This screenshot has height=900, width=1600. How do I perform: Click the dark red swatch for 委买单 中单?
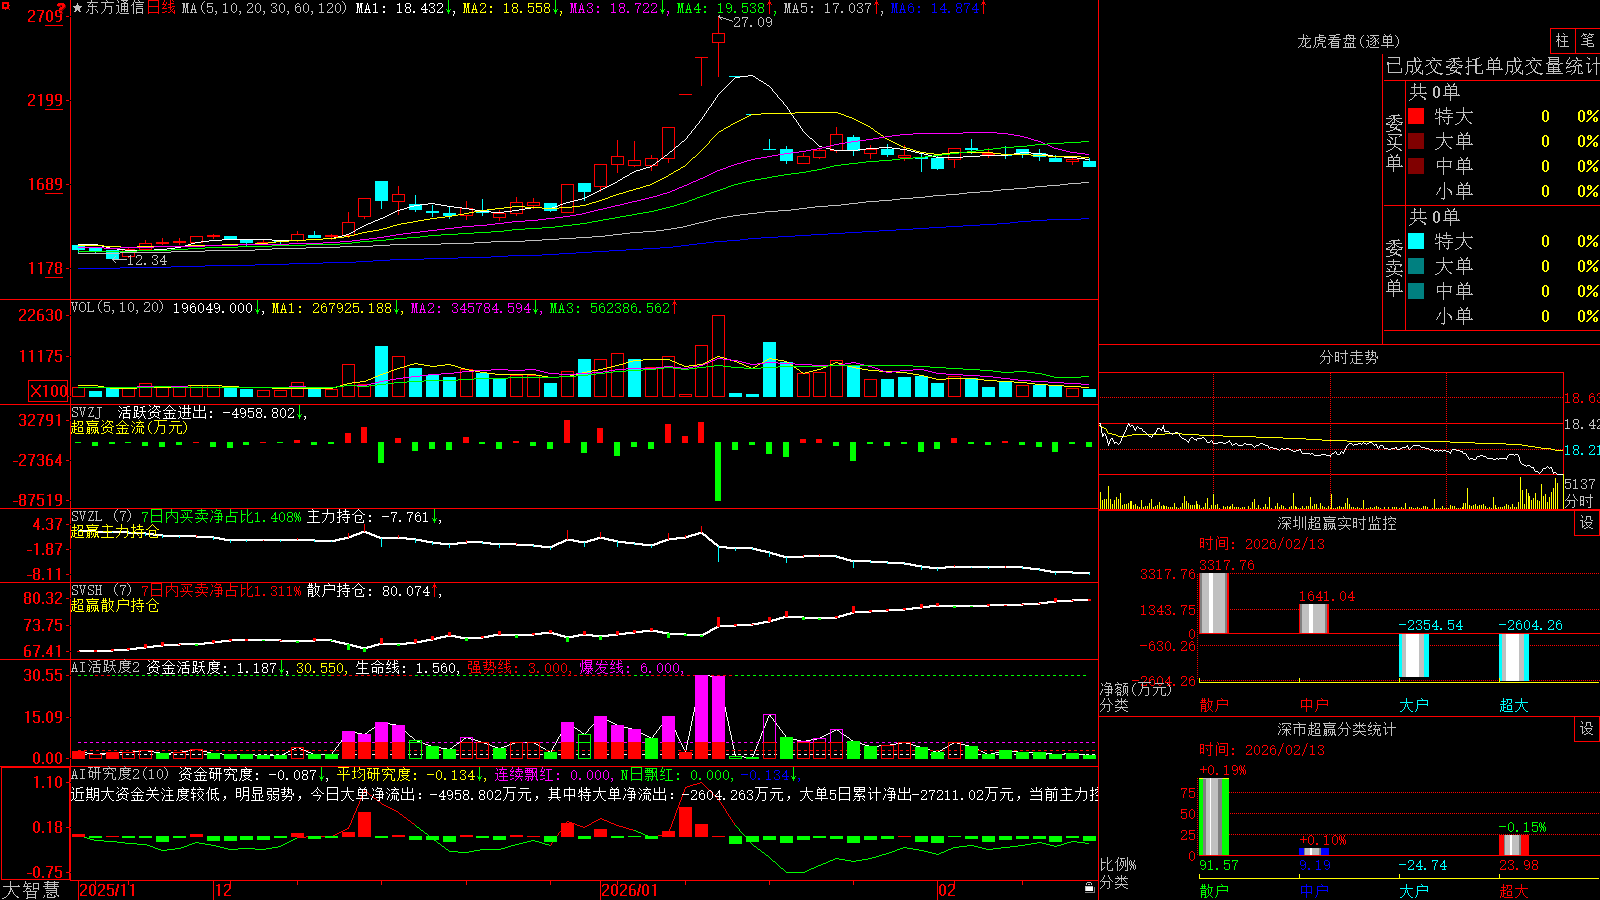(1416, 166)
